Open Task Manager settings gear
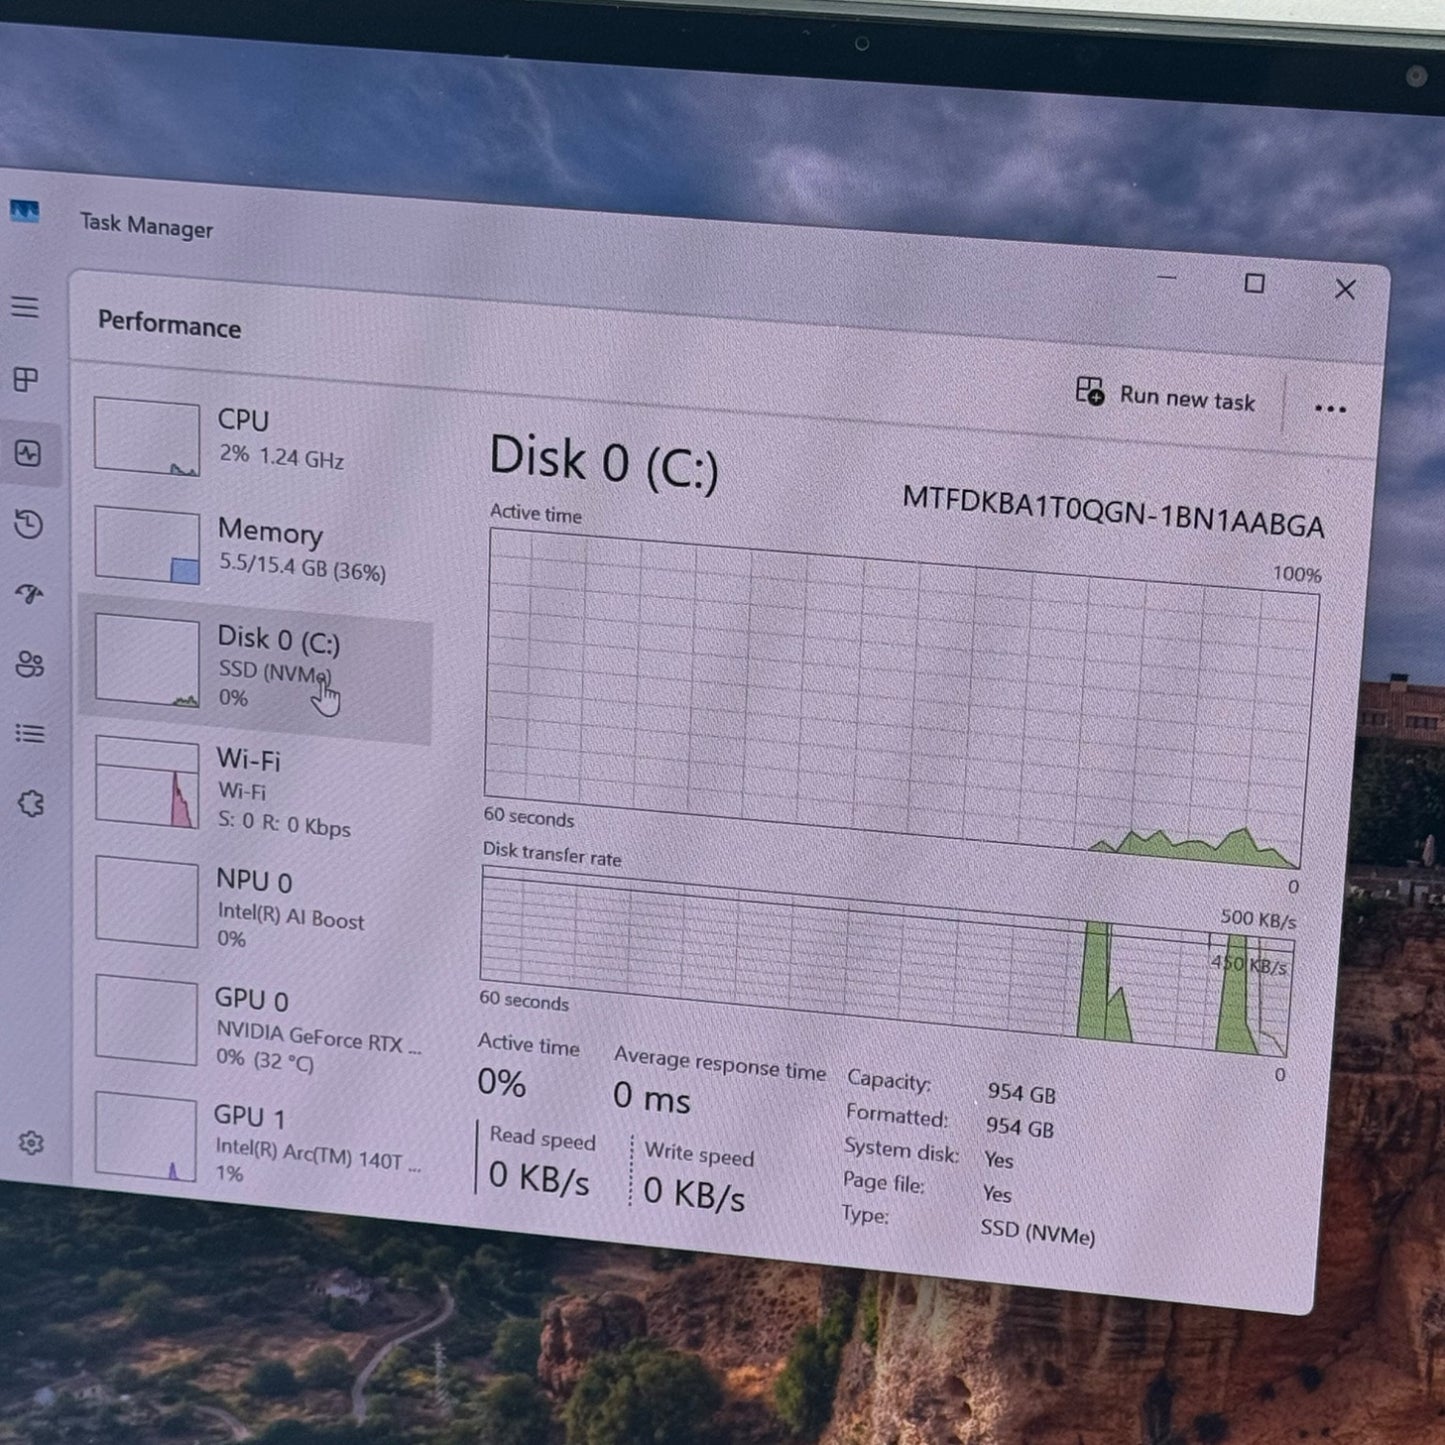1445x1445 pixels. pyautogui.click(x=31, y=1143)
